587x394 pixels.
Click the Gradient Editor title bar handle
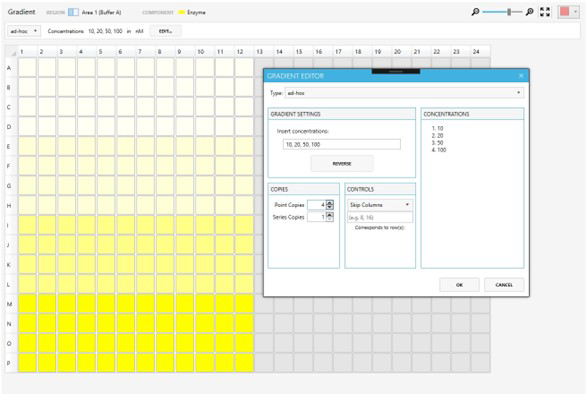(396, 71)
